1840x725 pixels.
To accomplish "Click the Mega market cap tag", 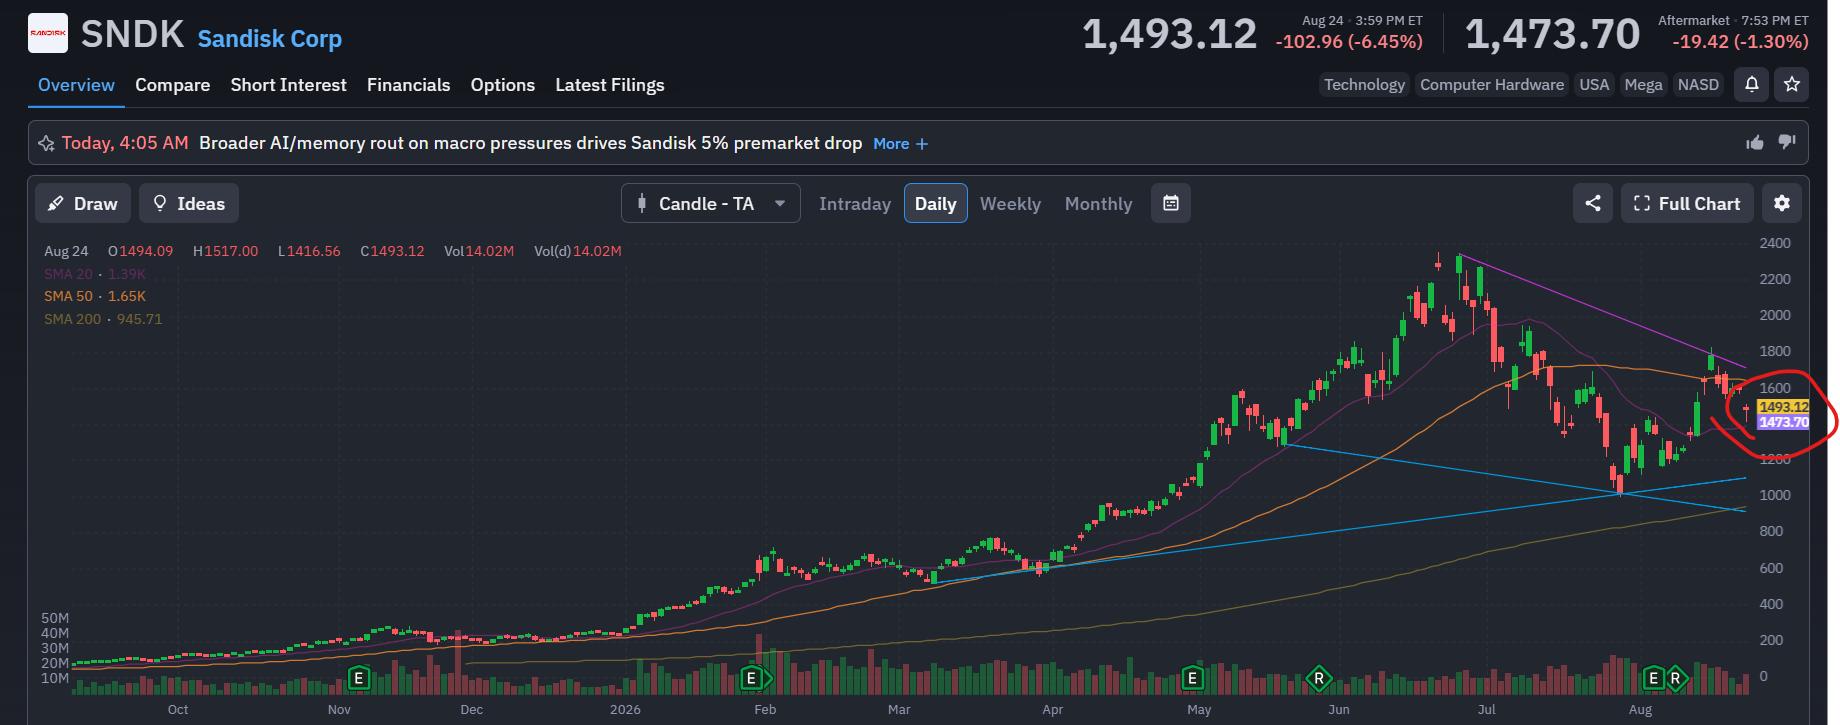I will 1643,85.
